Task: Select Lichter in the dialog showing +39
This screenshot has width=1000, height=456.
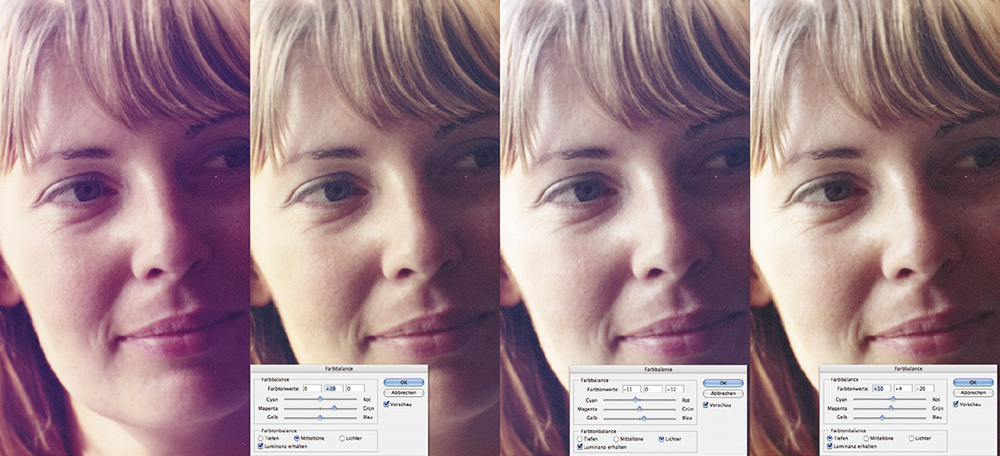Action: (342, 438)
